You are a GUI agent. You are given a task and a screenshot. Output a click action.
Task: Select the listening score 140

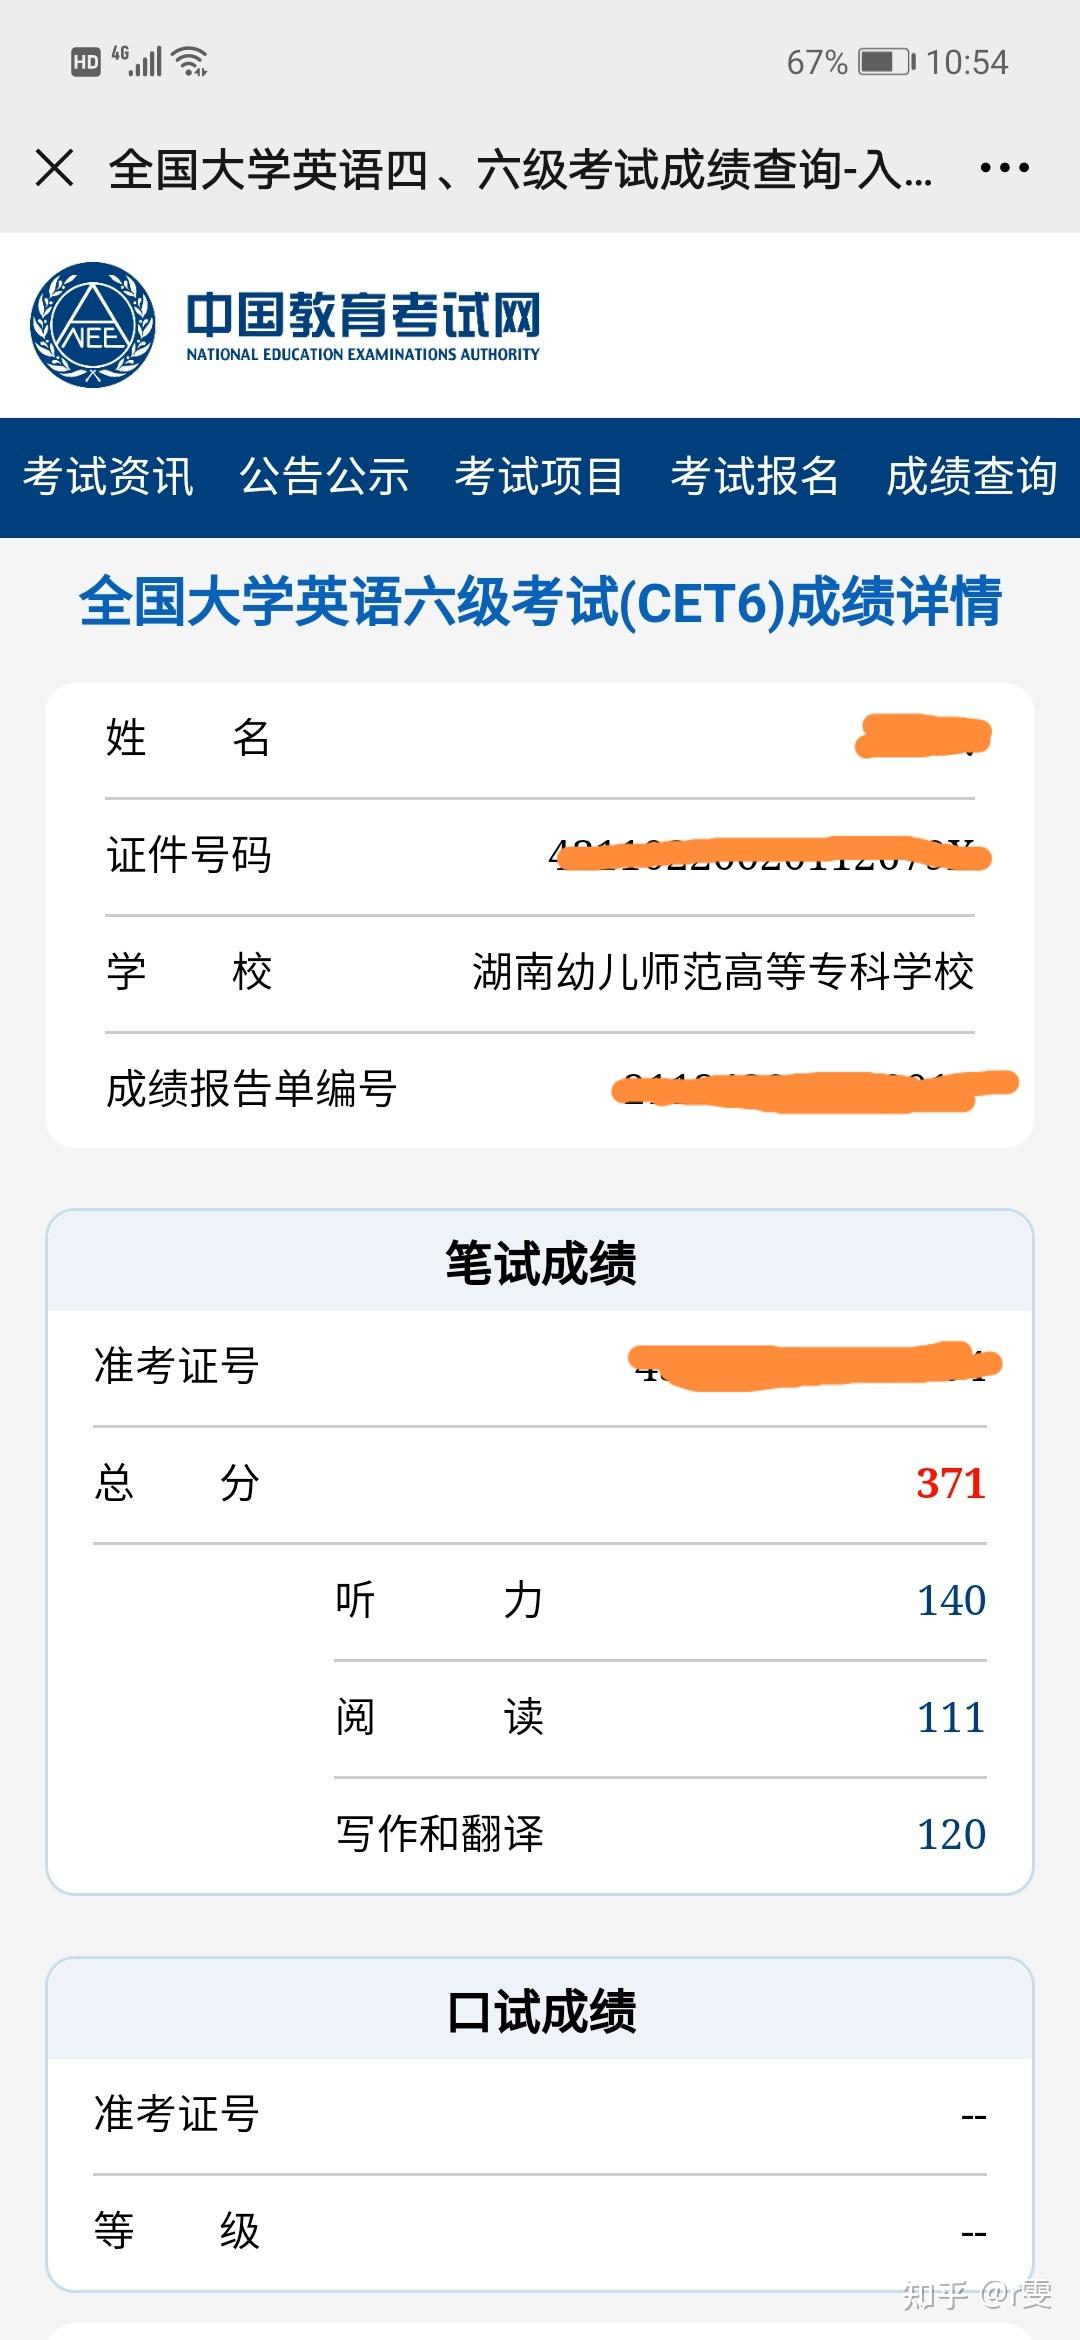tap(951, 1601)
